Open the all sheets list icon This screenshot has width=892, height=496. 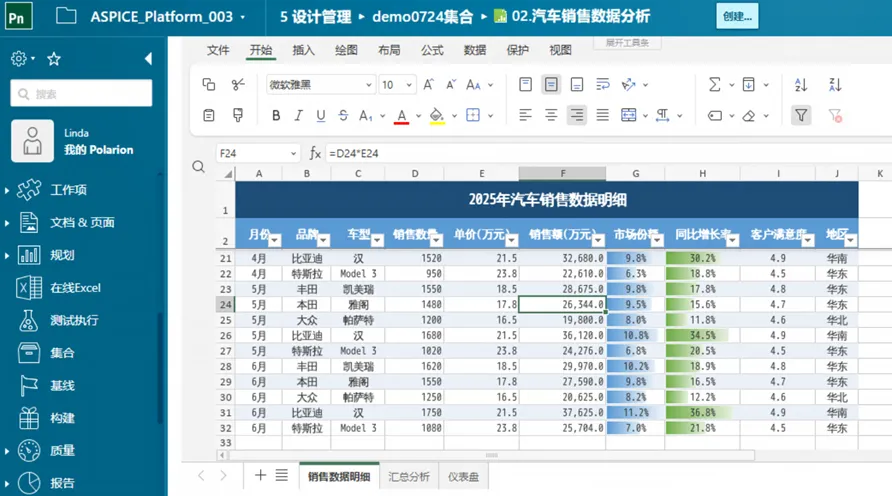282,475
